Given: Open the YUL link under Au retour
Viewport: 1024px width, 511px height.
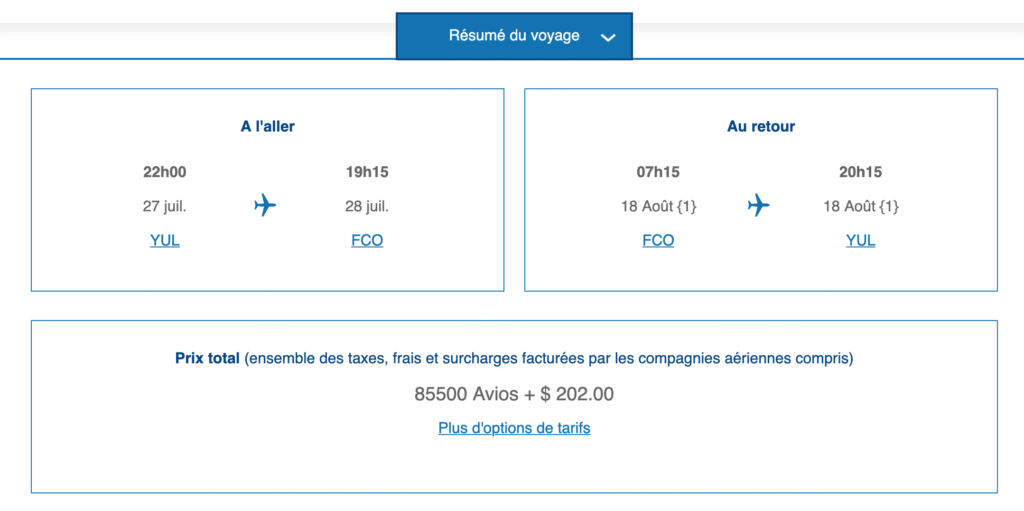Looking at the screenshot, I should pyautogui.click(x=860, y=240).
